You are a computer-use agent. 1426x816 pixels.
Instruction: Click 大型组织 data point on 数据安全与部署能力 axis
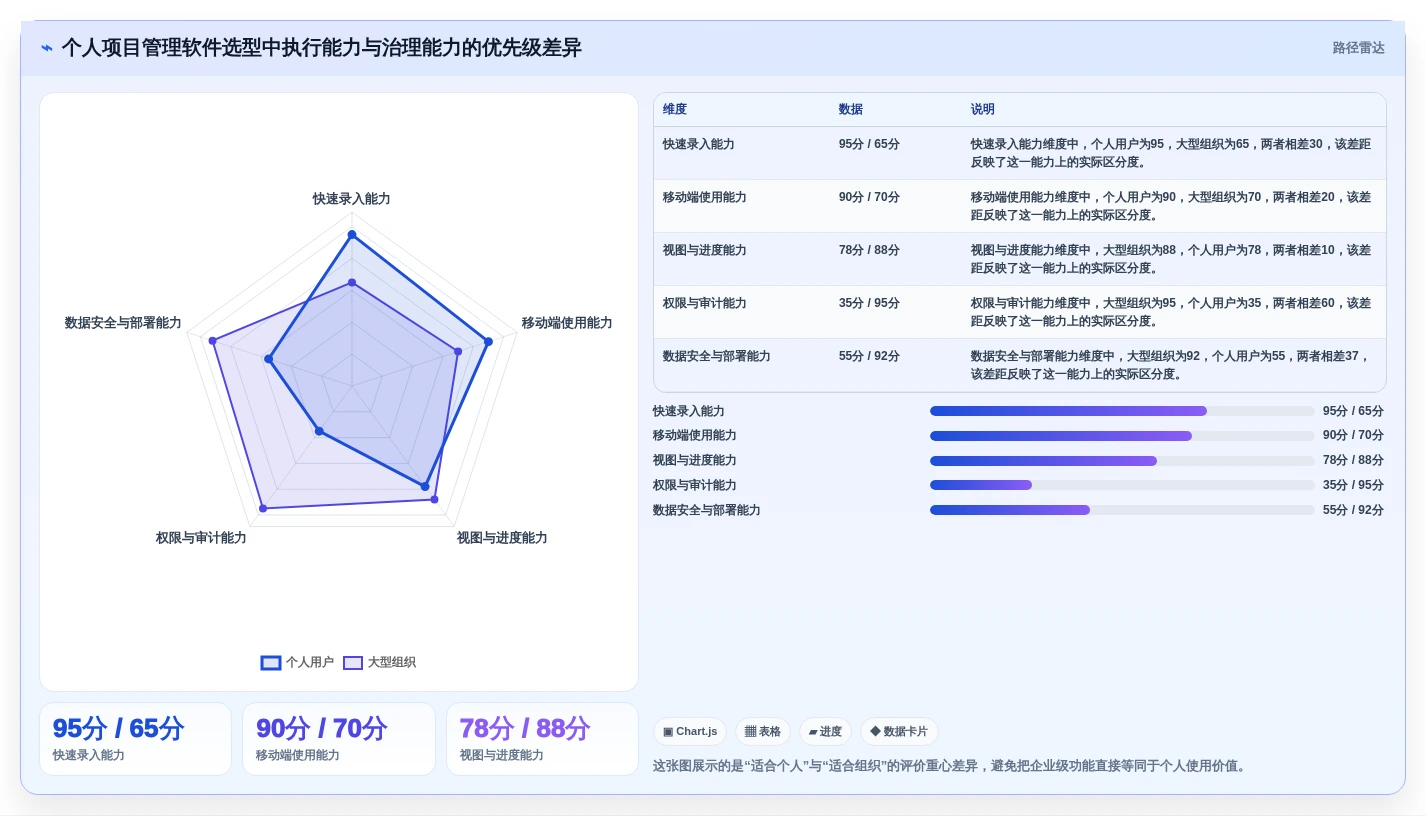click(212, 341)
